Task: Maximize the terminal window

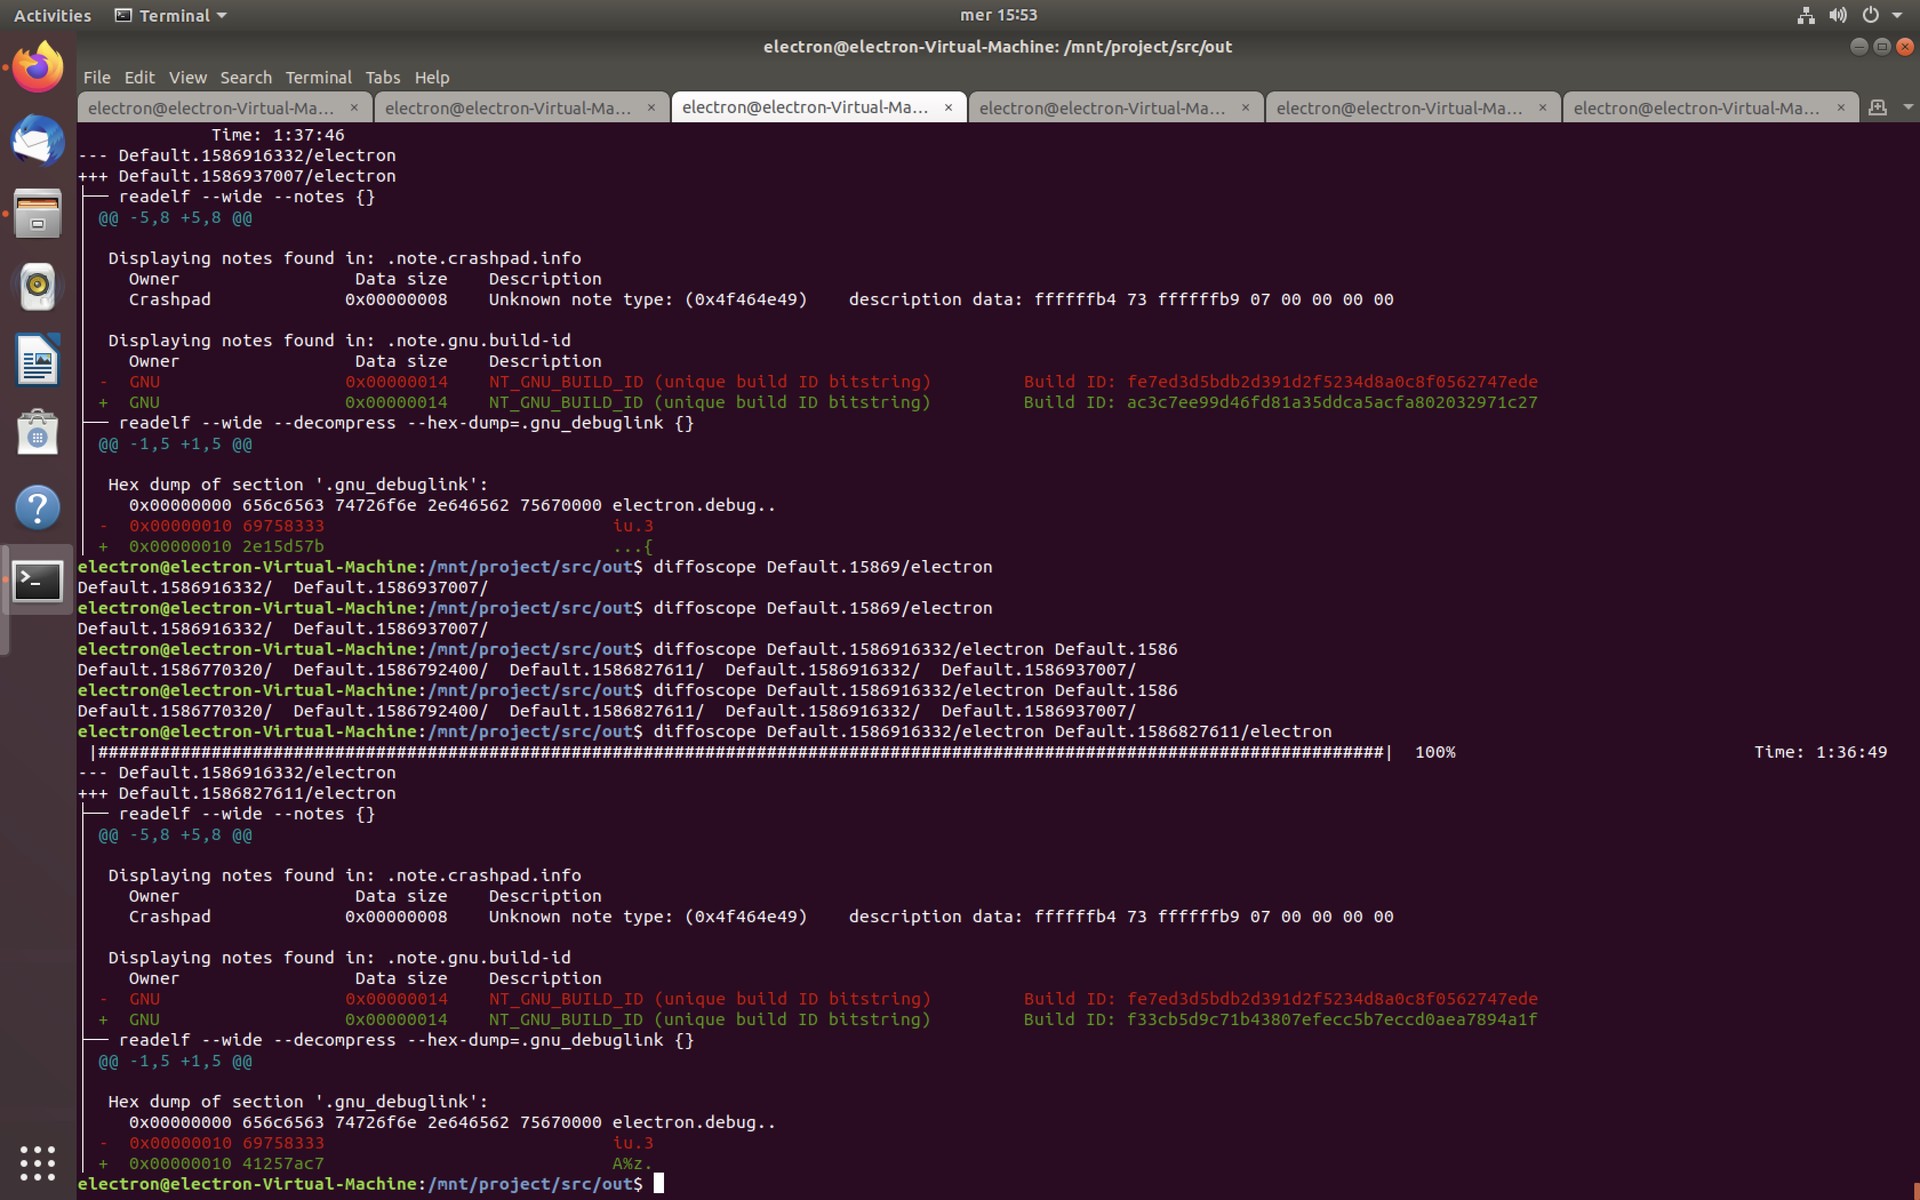Action: coord(1881,46)
